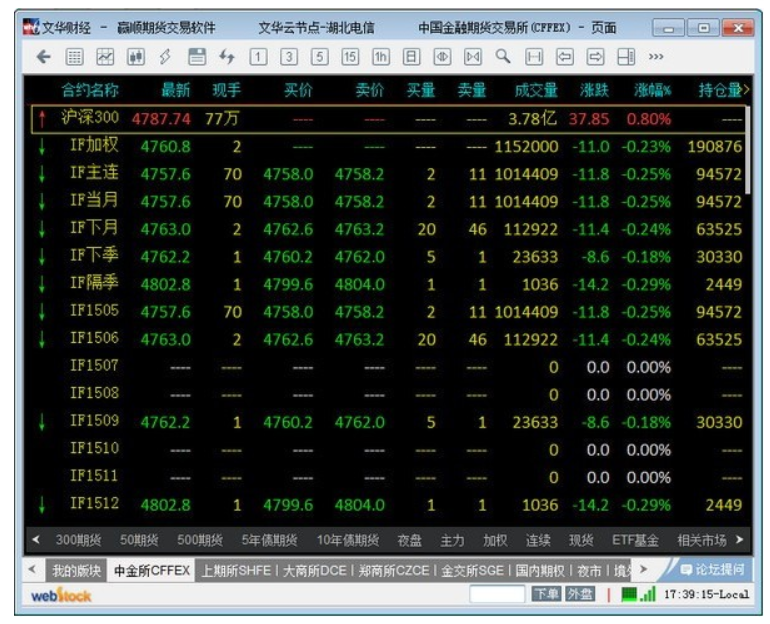
Task: Open 论坛提问 forum question link
Action: point(713,570)
